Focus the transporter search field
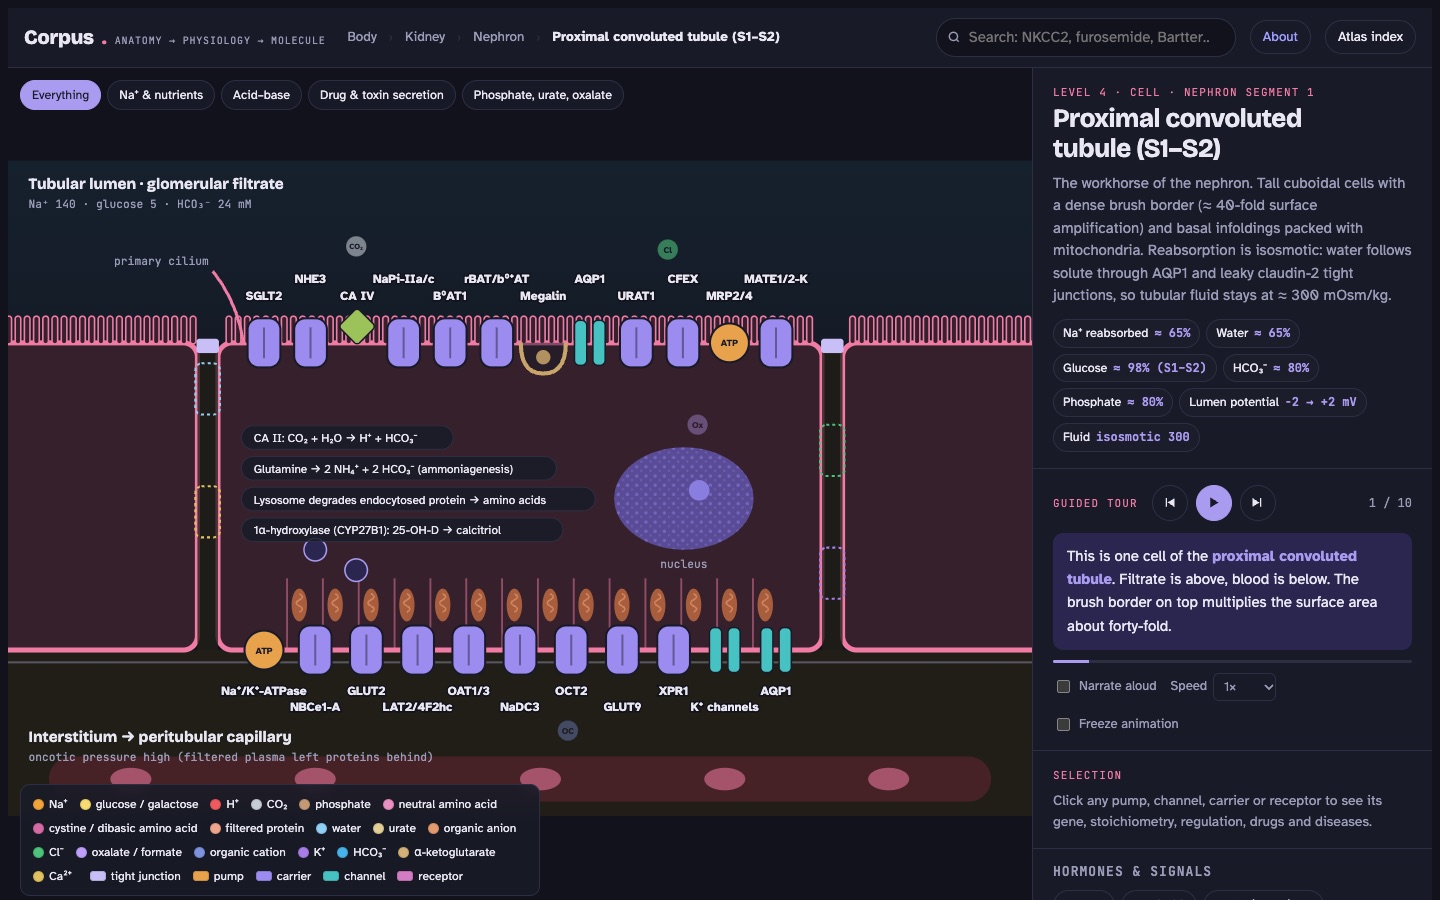This screenshot has width=1440, height=900. pyautogui.click(x=1086, y=37)
